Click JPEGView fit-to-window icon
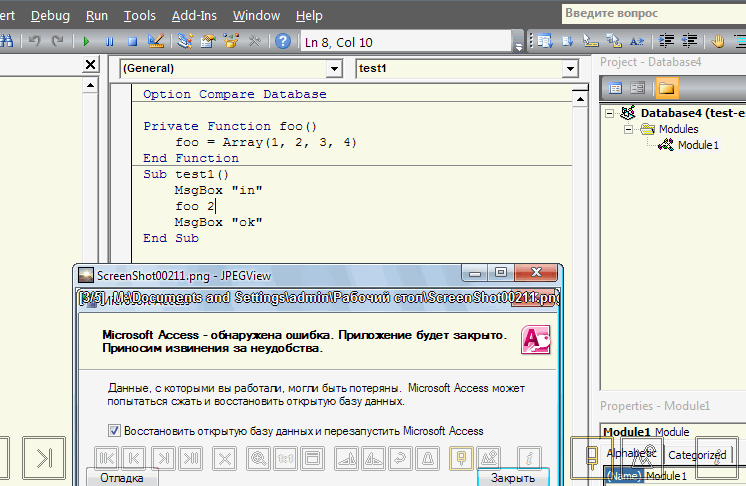The height and width of the screenshot is (486, 746). (313, 459)
